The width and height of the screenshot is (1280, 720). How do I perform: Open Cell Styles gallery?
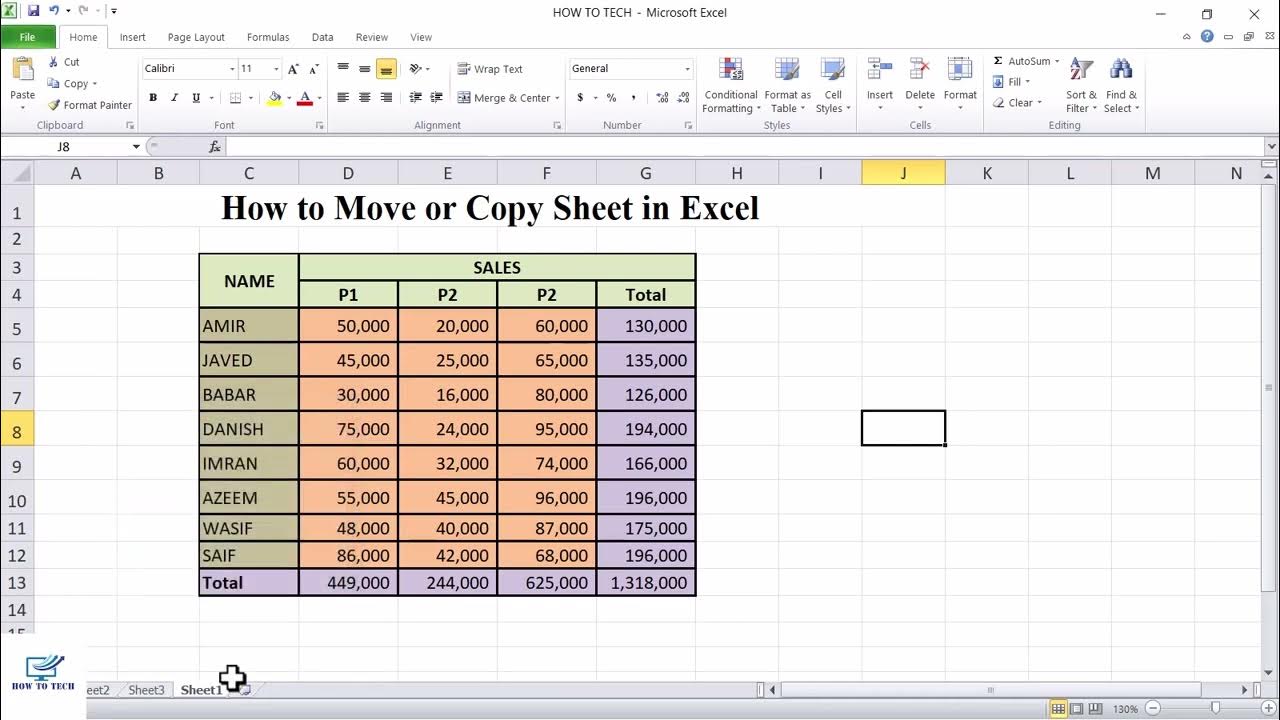coord(833,86)
